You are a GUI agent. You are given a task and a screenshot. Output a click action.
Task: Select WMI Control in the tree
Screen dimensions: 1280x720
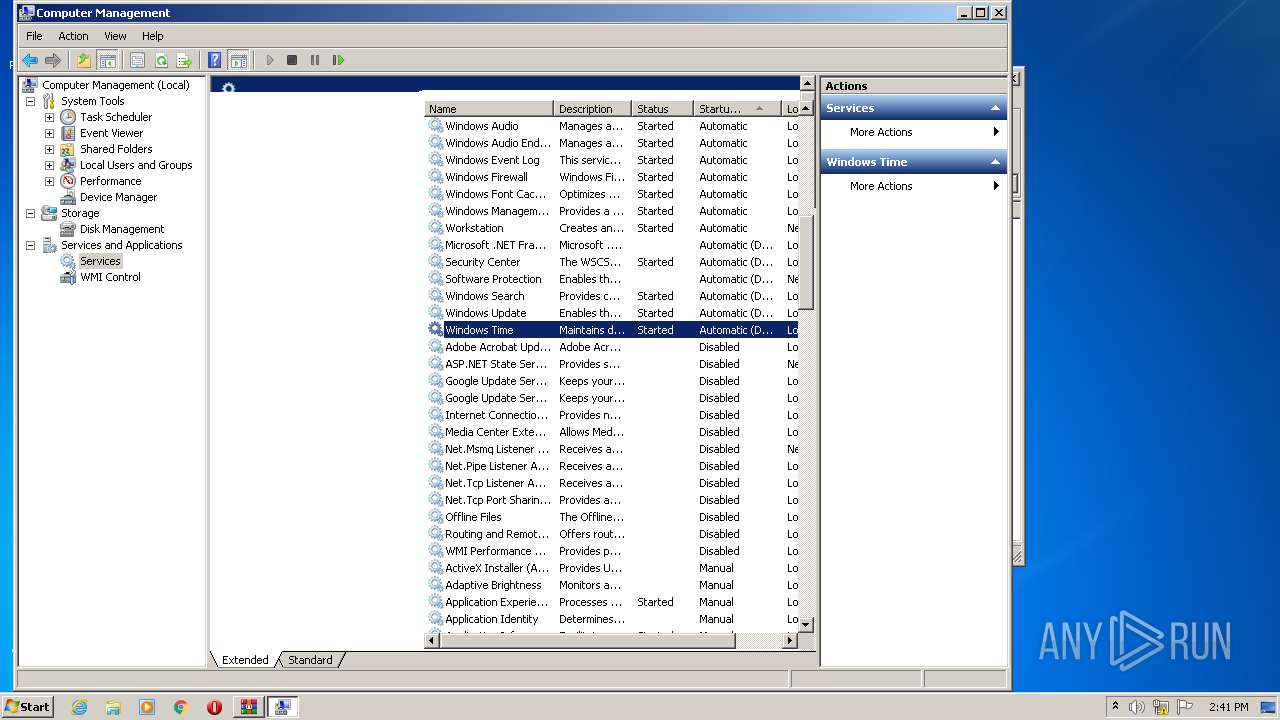(x=110, y=277)
